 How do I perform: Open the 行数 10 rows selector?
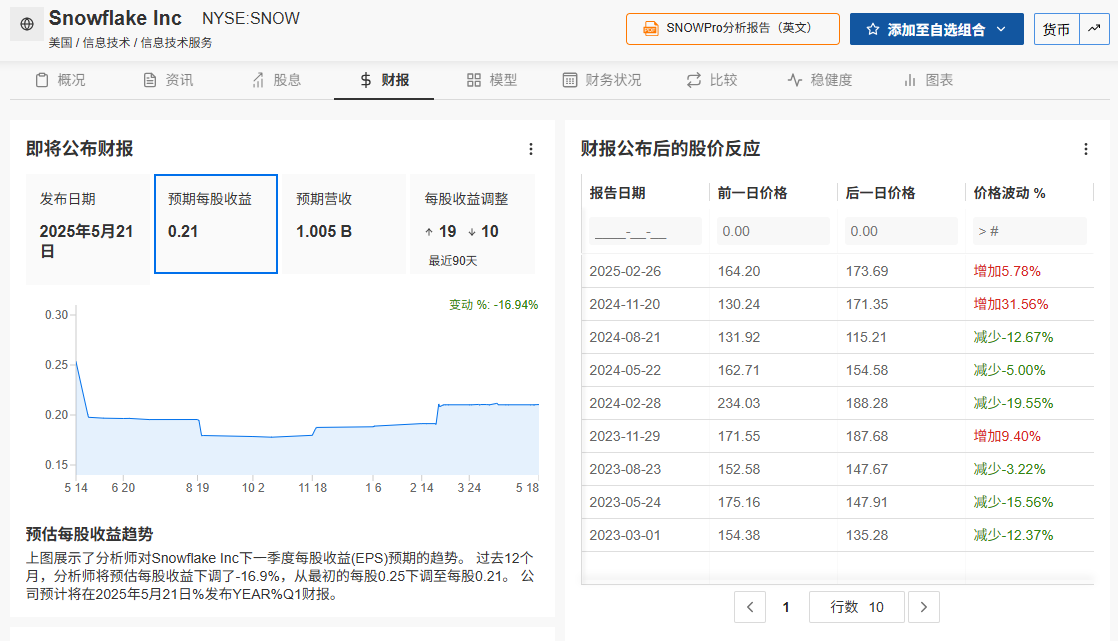[856, 607]
